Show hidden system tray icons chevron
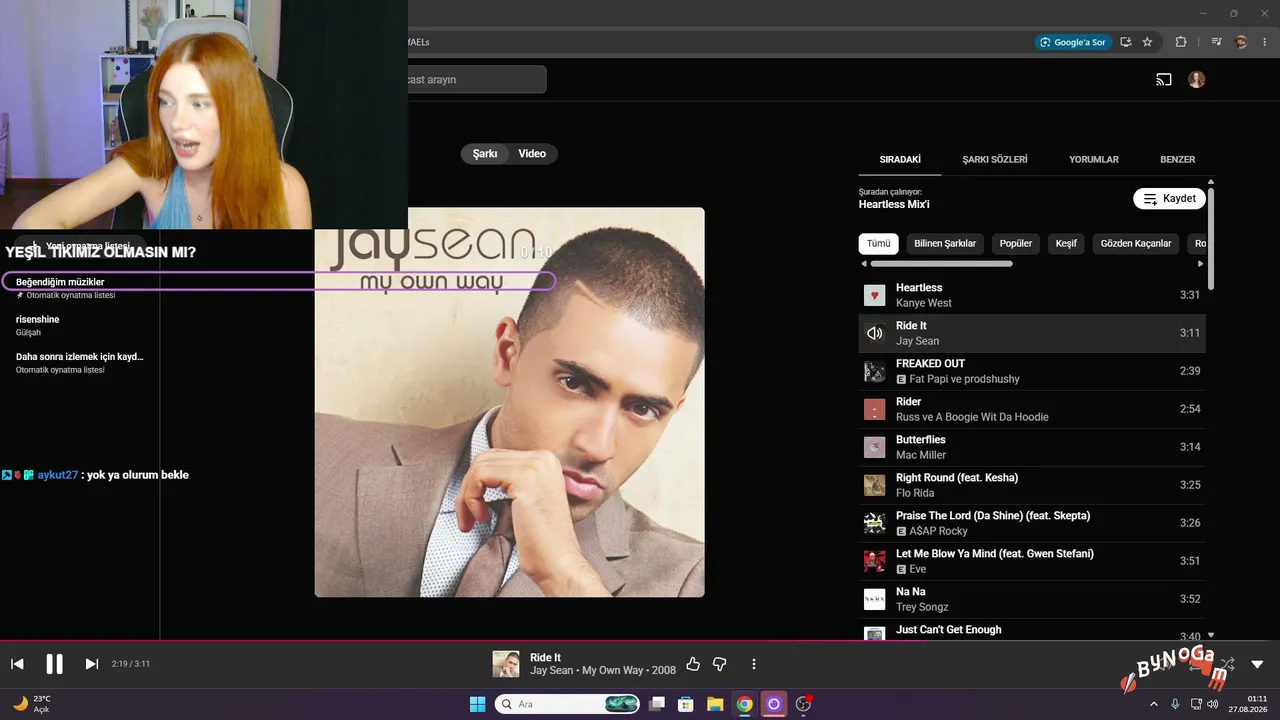Viewport: 1280px width, 720px height. point(1154,704)
